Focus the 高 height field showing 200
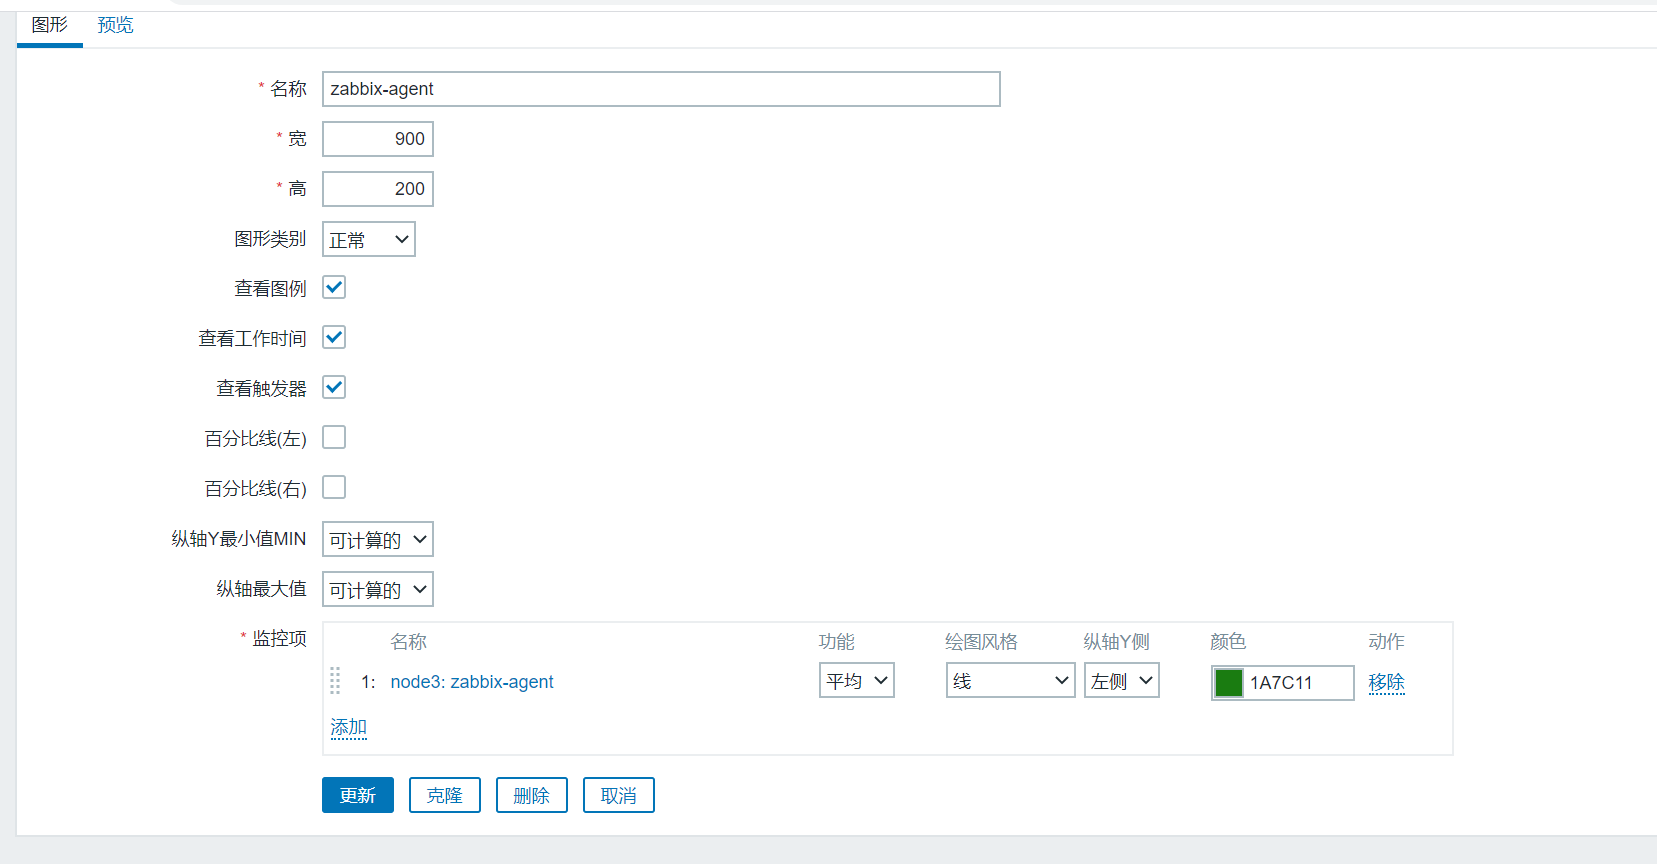 378,189
